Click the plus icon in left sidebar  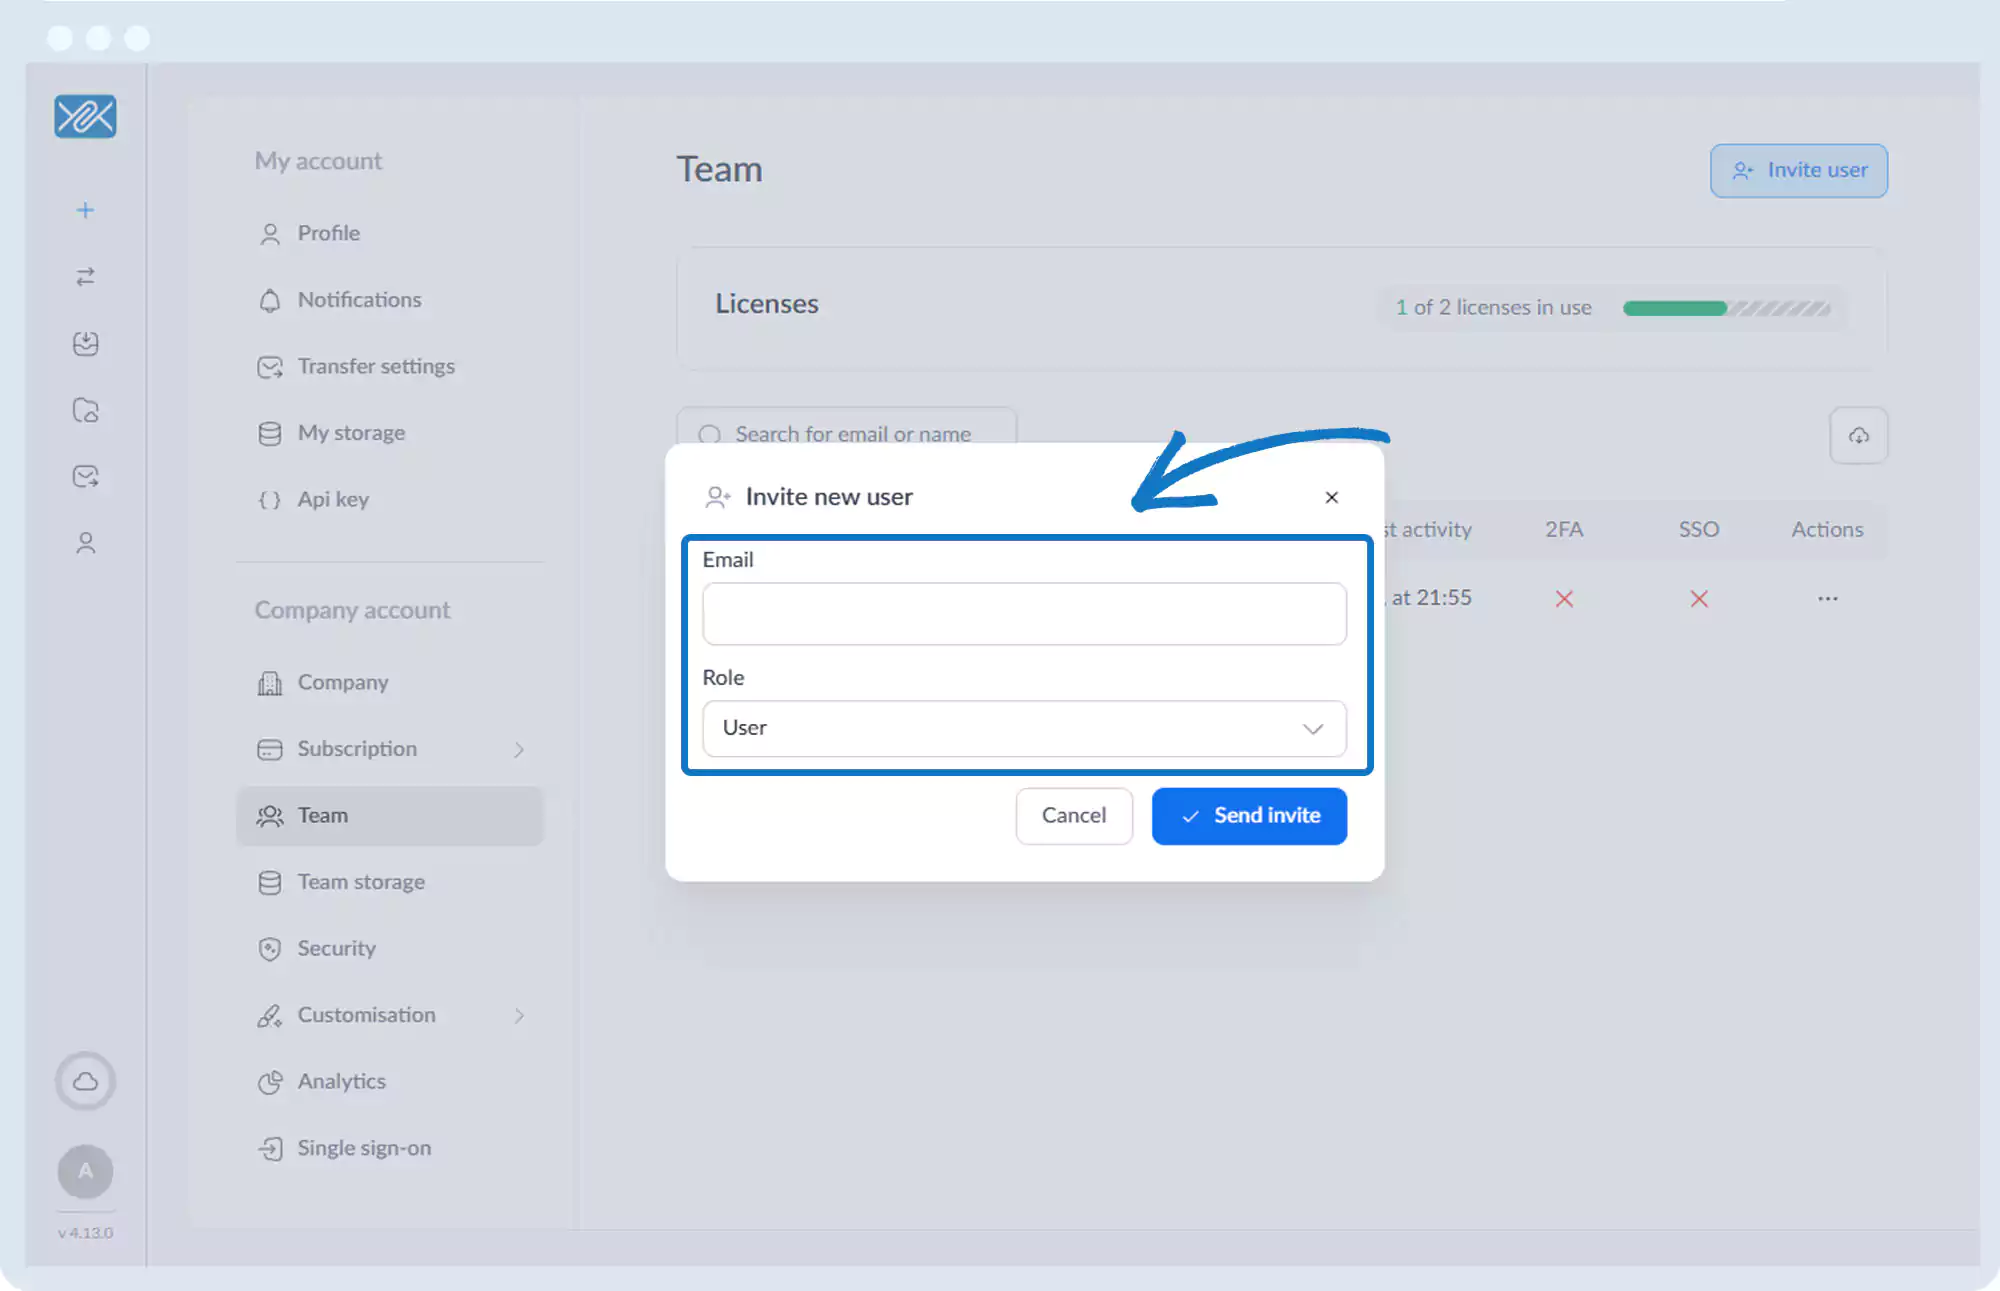coord(85,210)
